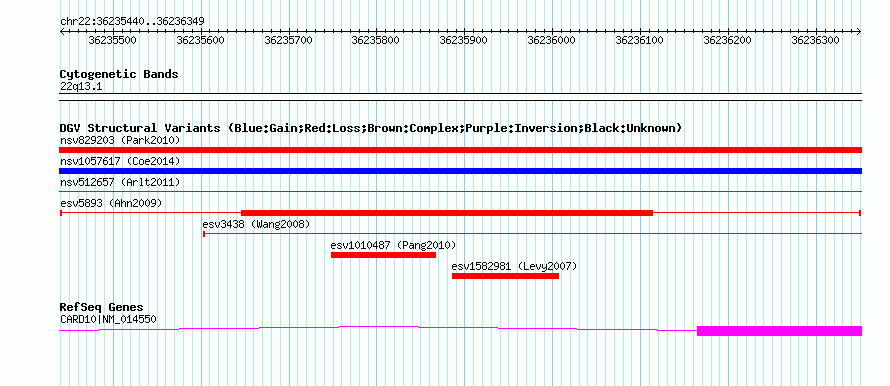Click the 36236100 ruler position label
Image resolution: width=890 pixels, height=386 pixels.
(x=639, y=40)
